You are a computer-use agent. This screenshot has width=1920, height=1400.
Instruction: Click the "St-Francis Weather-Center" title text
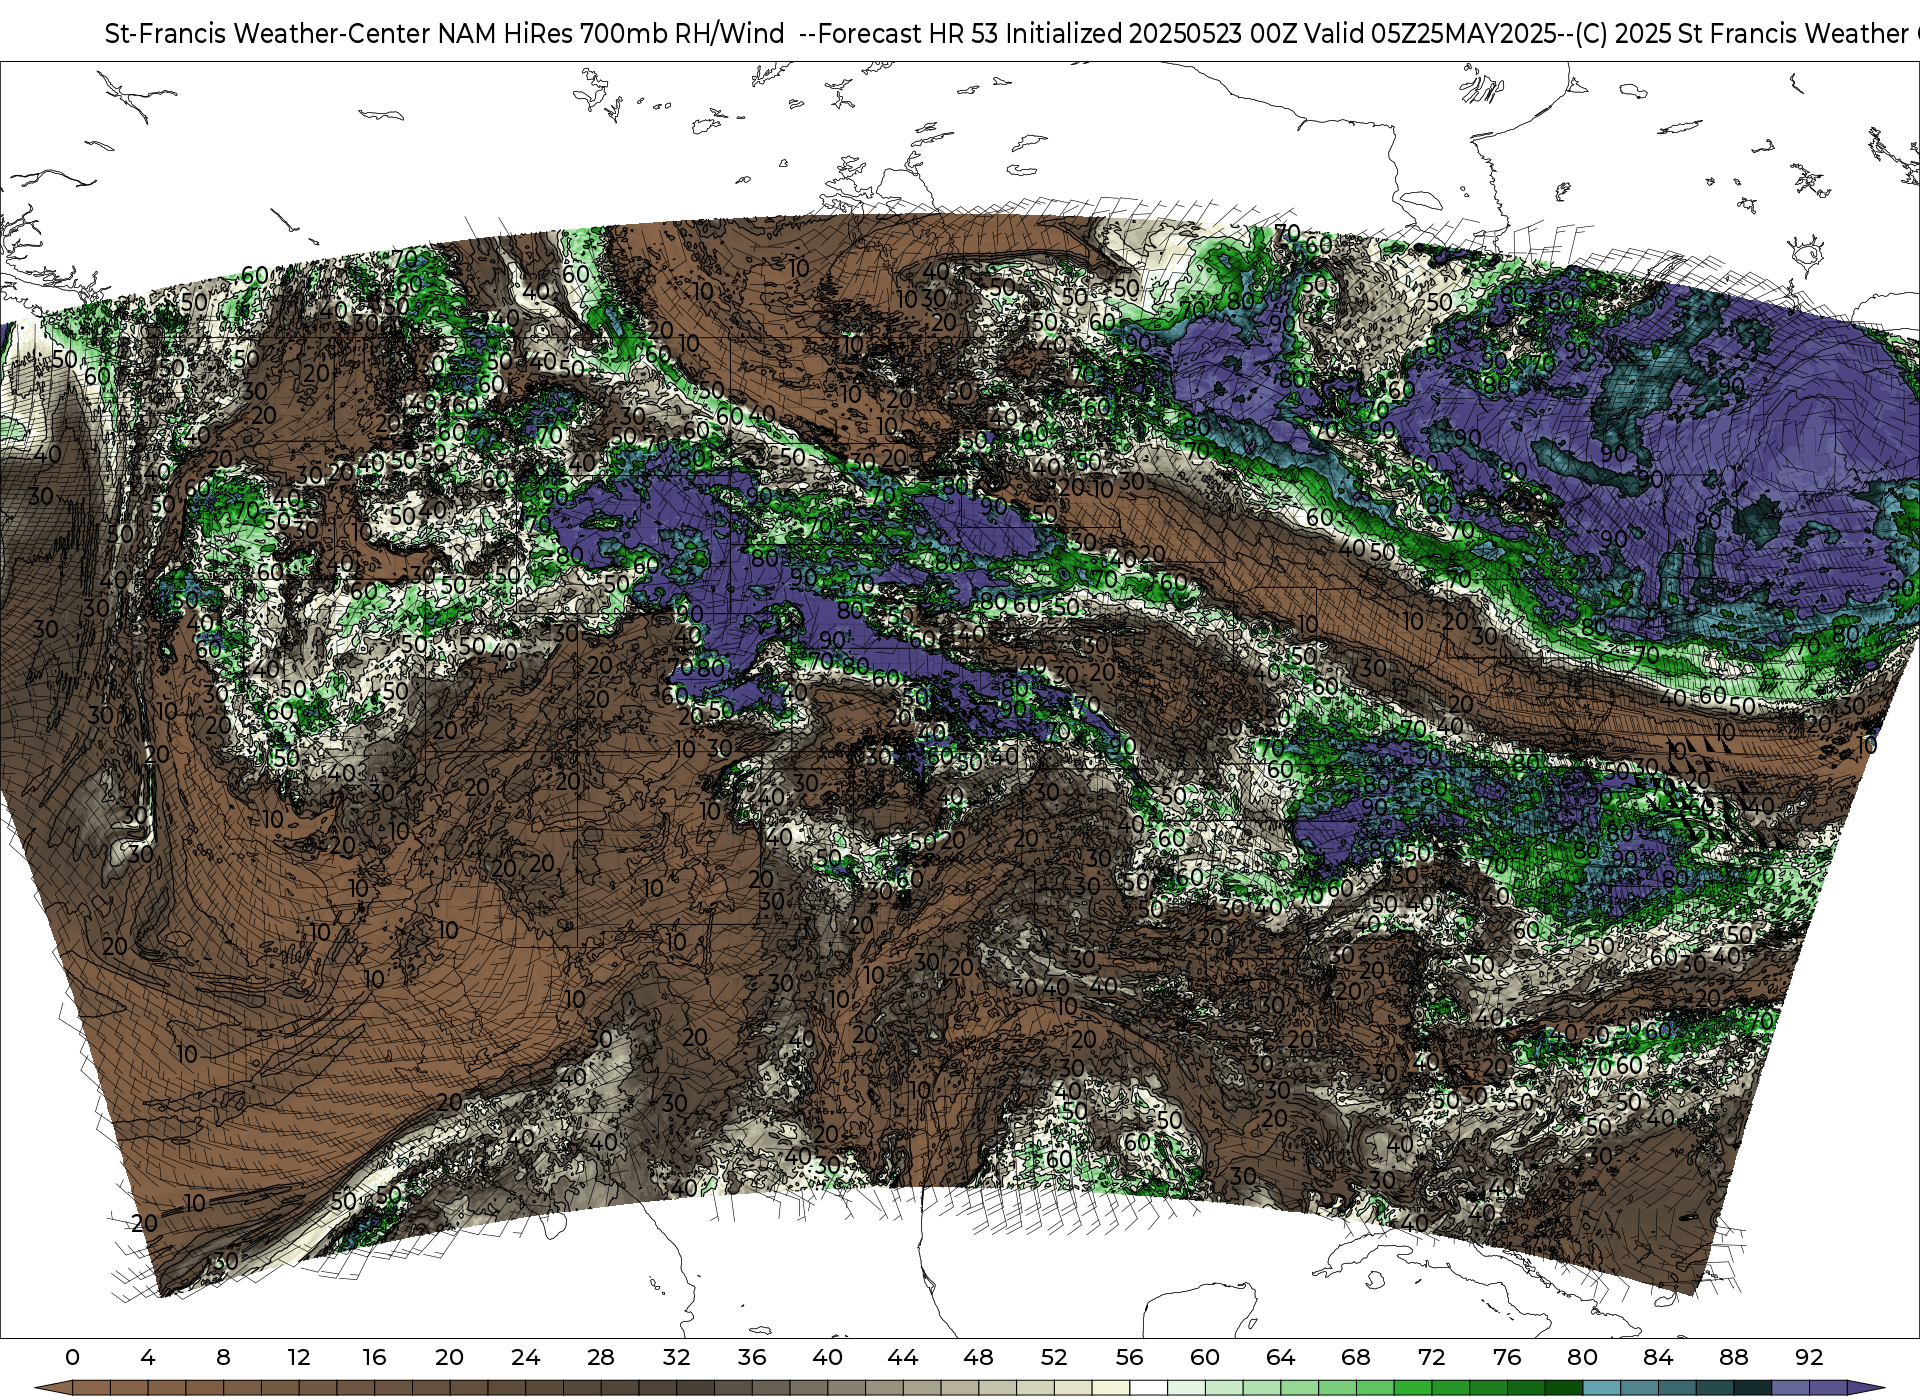pyautogui.click(x=268, y=34)
